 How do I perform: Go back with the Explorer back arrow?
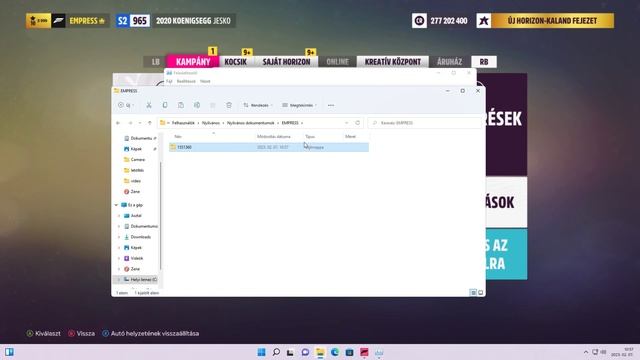(118, 123)
